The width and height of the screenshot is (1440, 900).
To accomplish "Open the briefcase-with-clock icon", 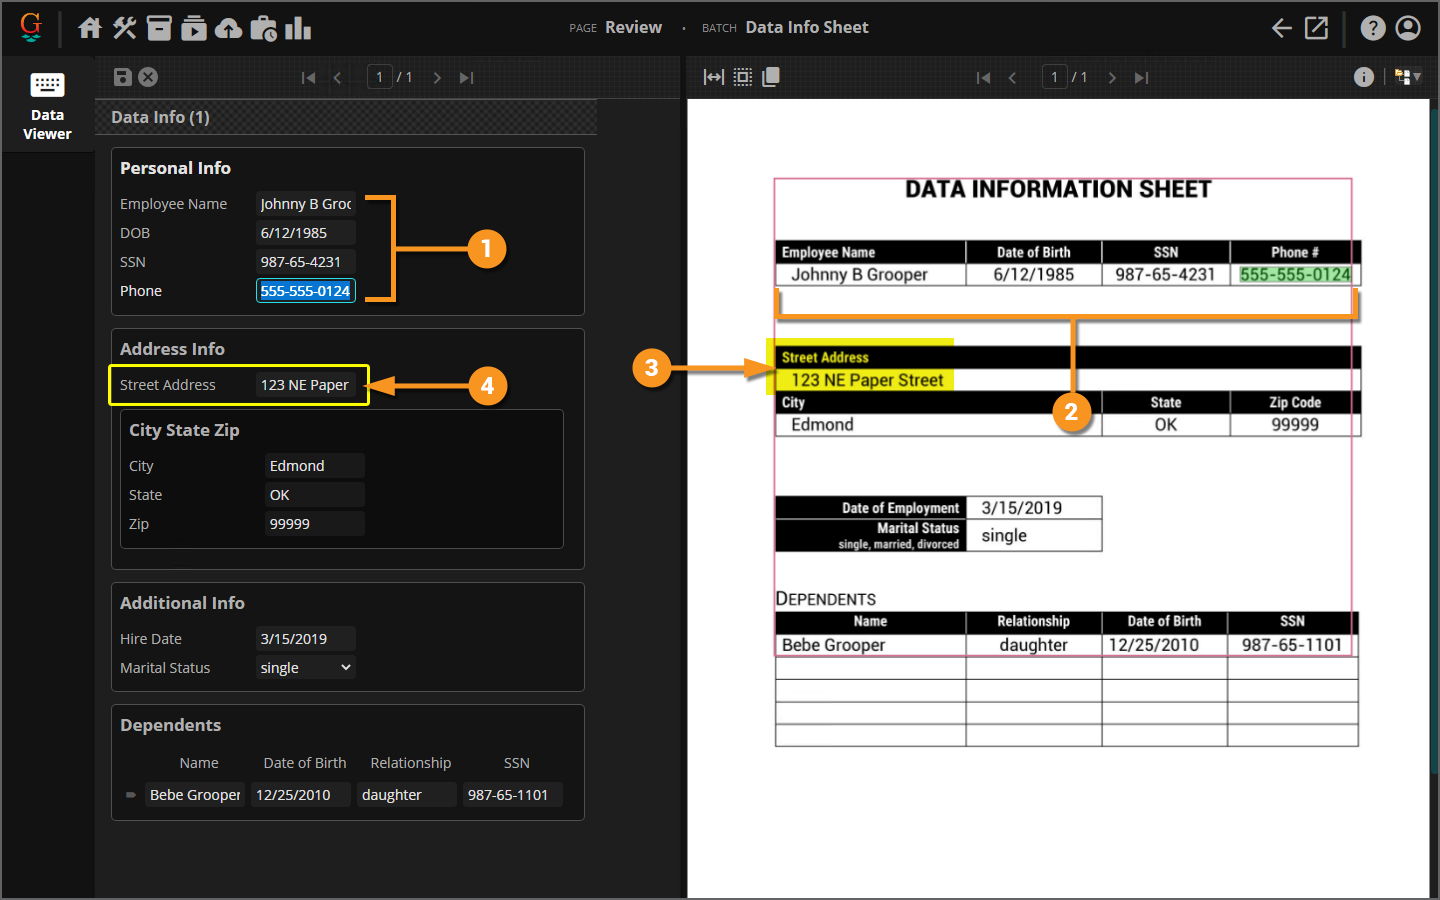I will 264,28.
